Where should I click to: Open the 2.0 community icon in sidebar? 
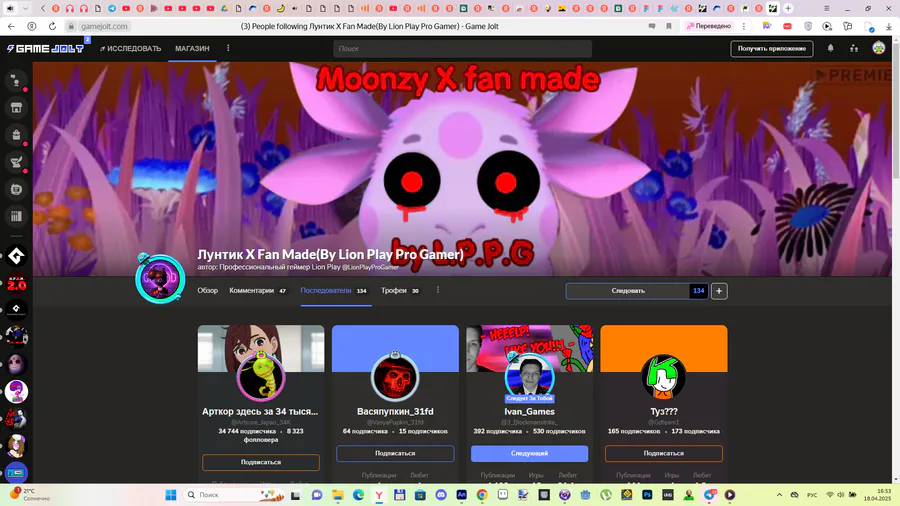coord(16,283)
